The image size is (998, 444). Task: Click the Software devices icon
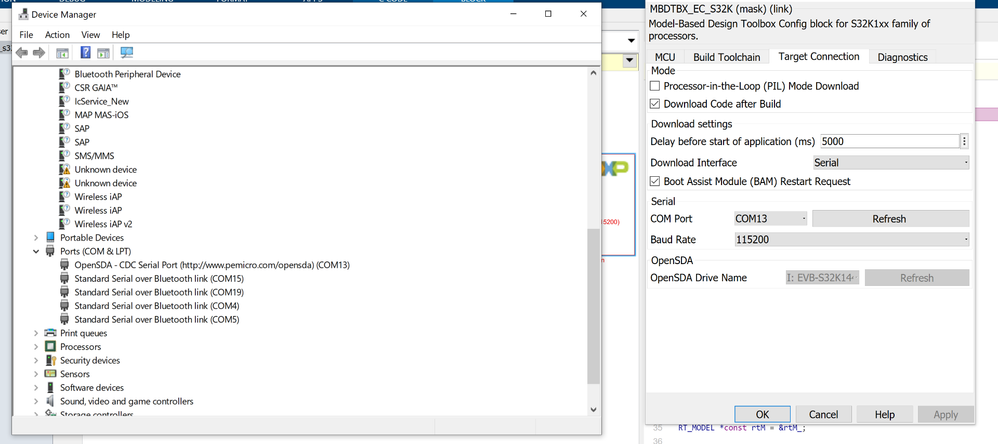50,387
